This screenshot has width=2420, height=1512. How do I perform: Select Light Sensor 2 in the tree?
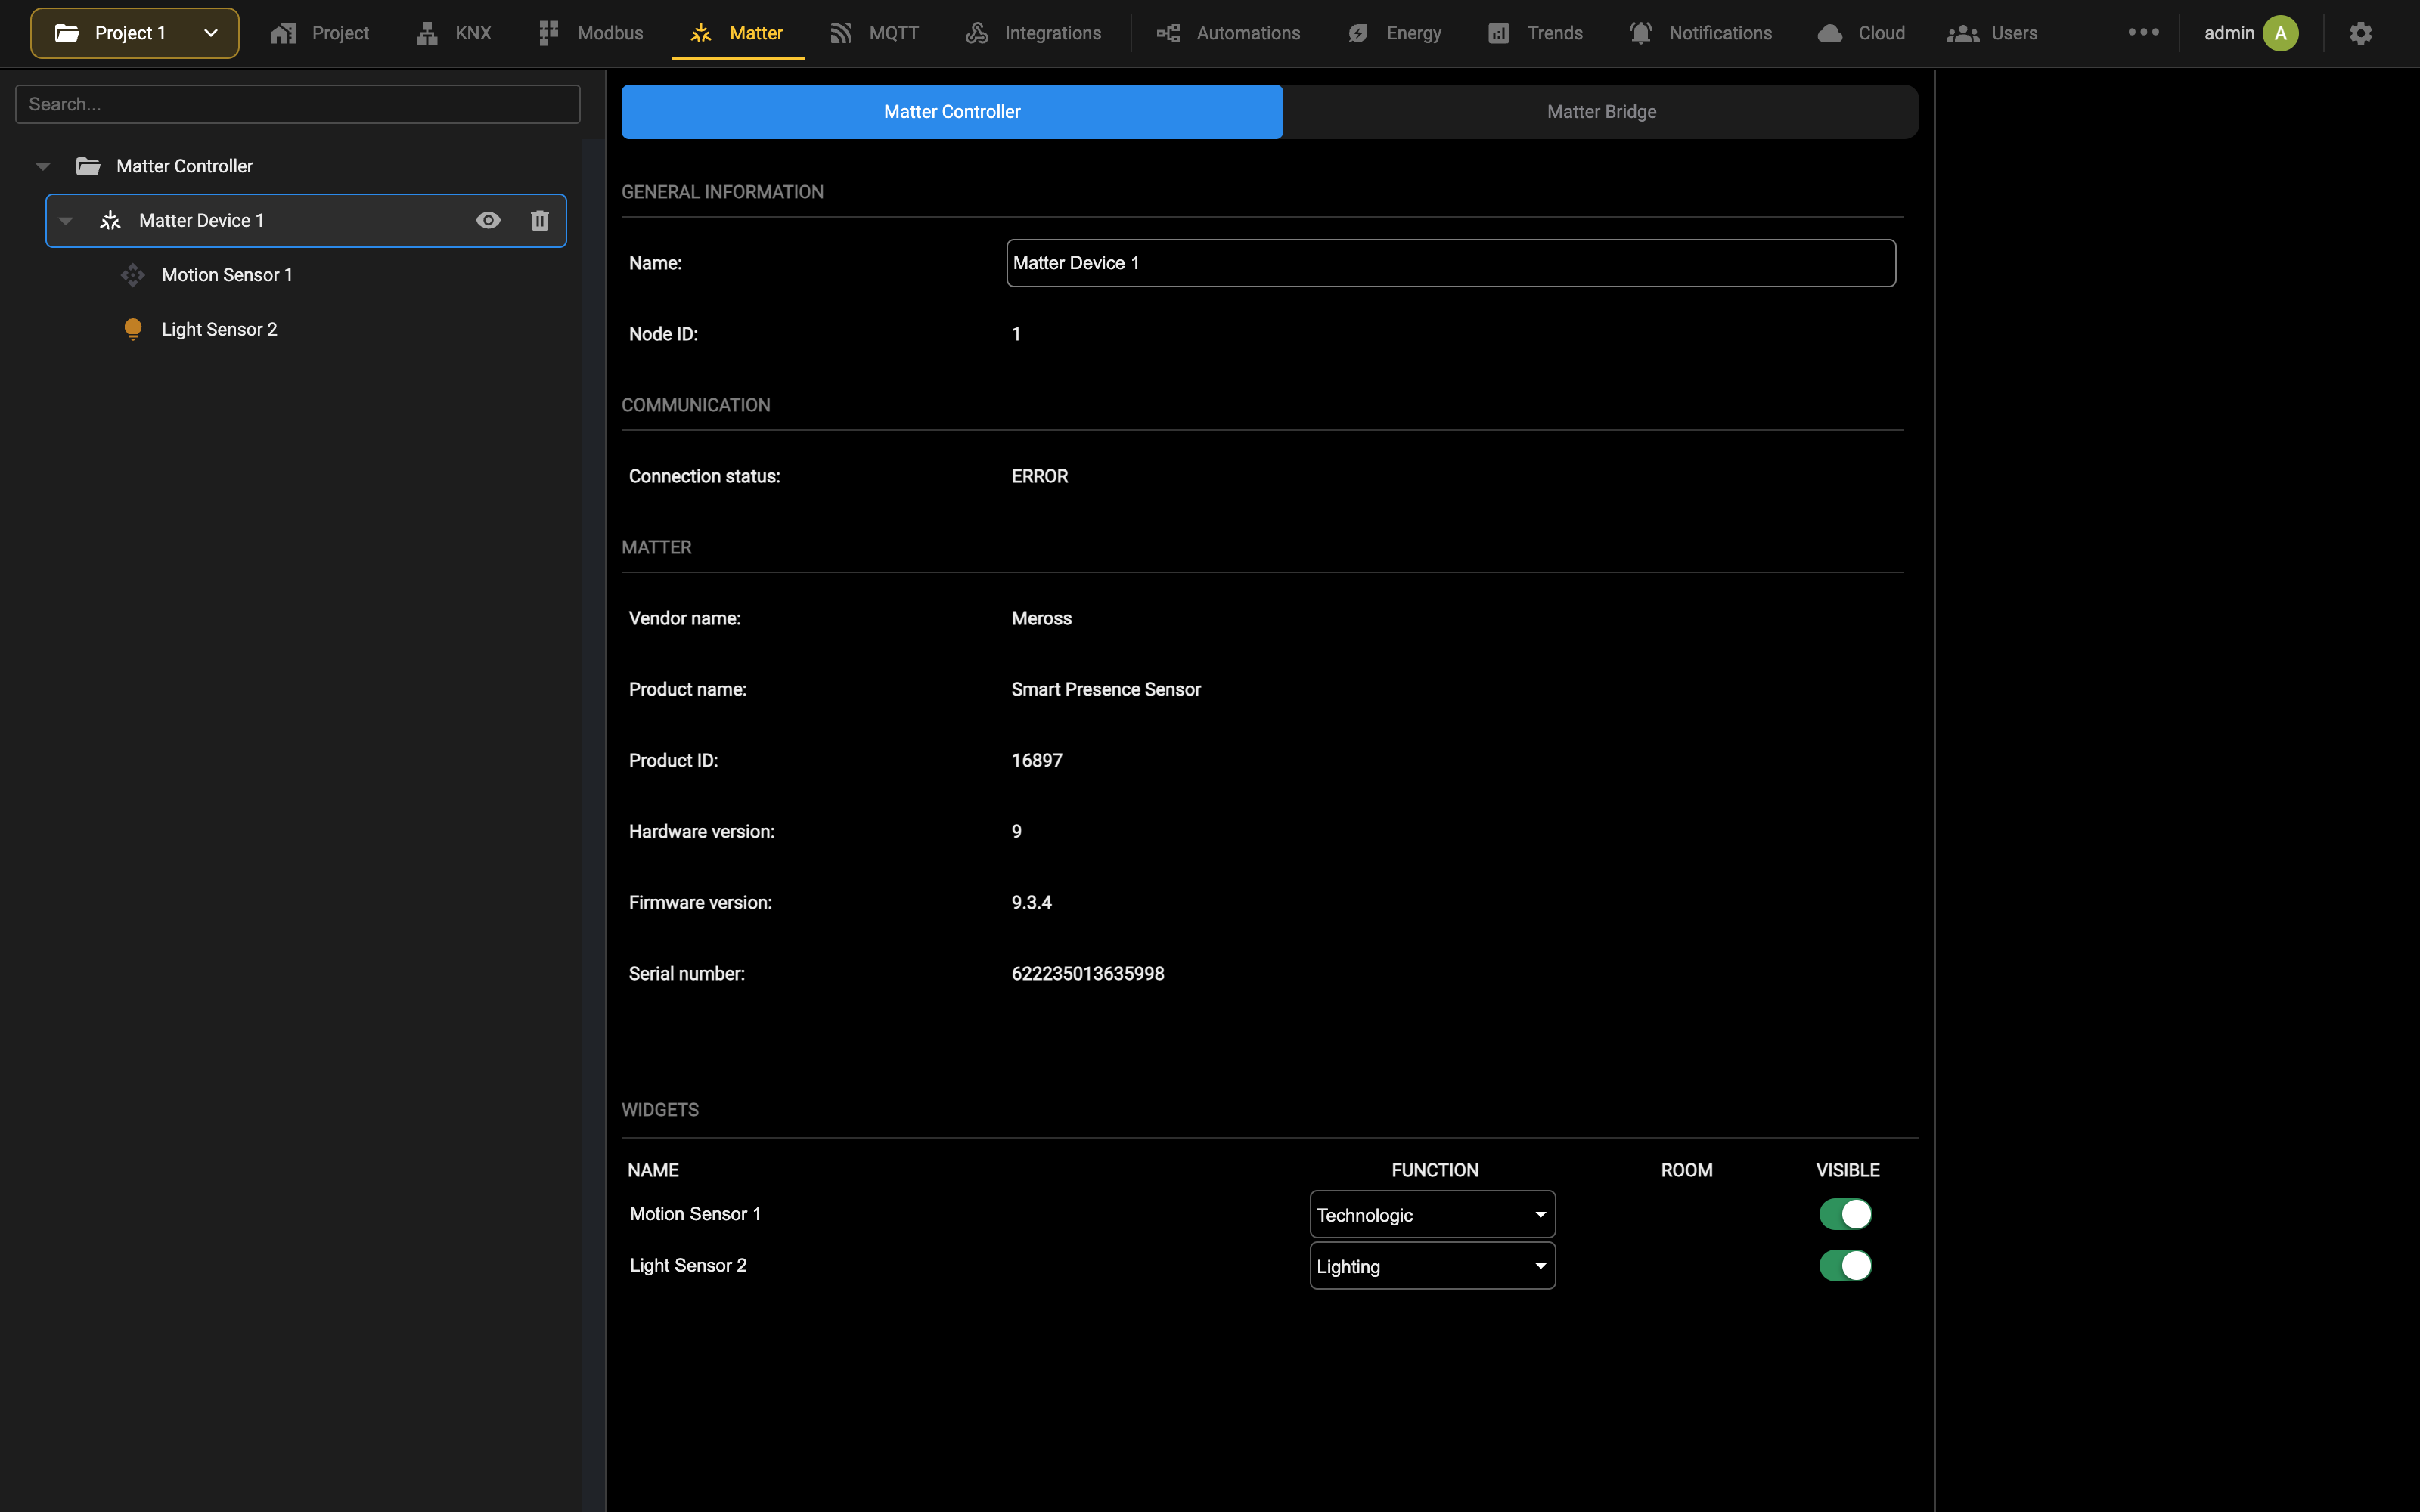point(219,329)
